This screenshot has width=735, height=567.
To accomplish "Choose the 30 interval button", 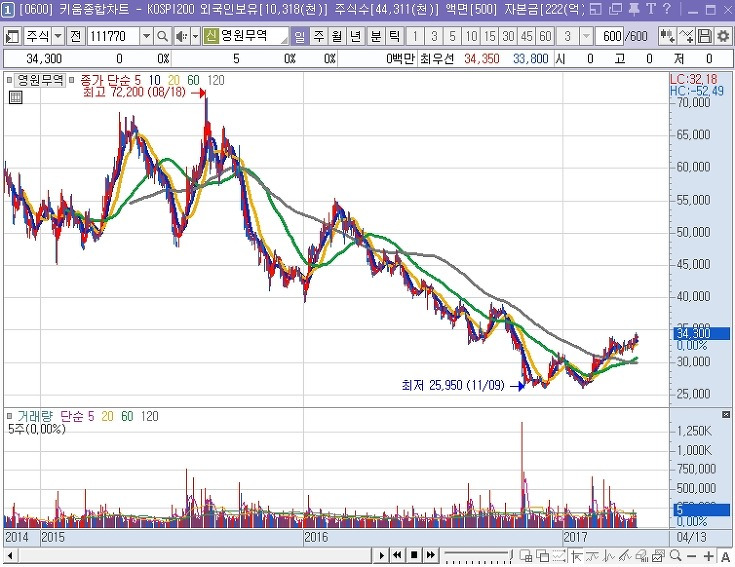I will click(x=508, y=36).
